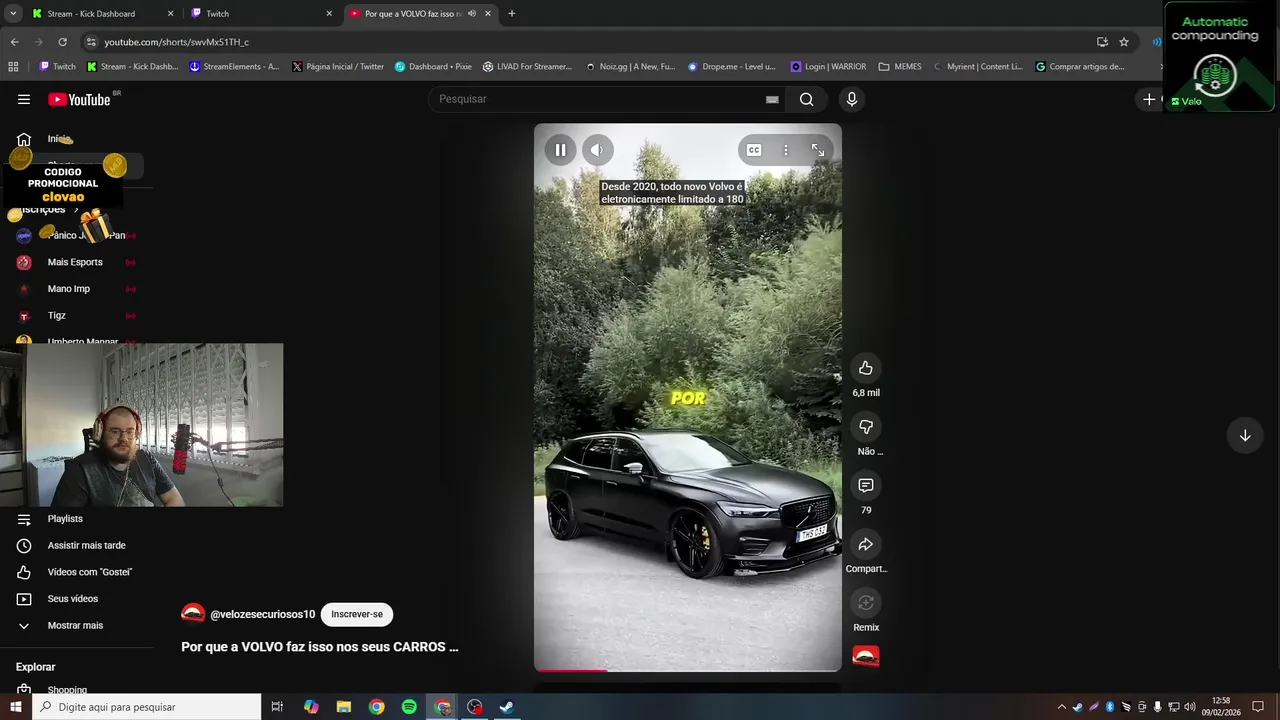Open Steam from the taskbar
Image resolution: width=1280 pixels, height=720 pixels.
[507, 707]
